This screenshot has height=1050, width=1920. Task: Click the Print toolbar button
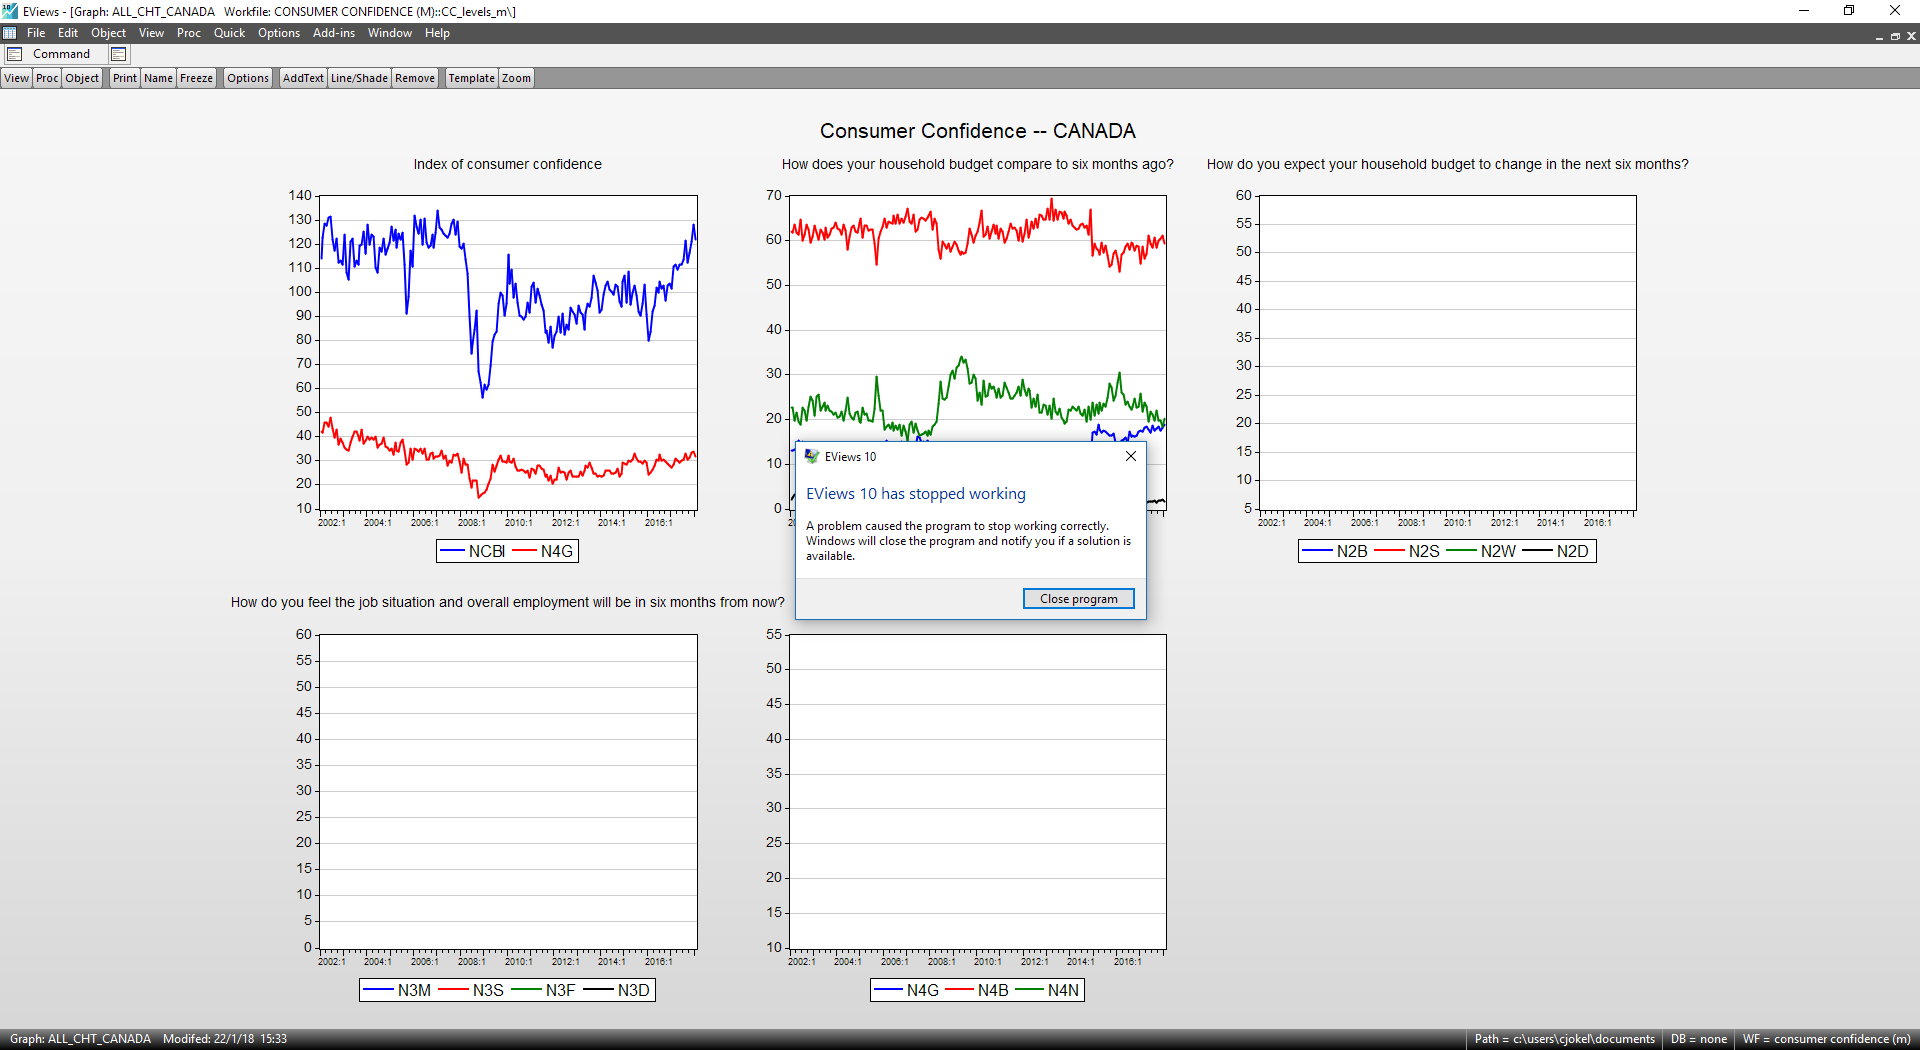pyautogui.click(x=125, y=78)
